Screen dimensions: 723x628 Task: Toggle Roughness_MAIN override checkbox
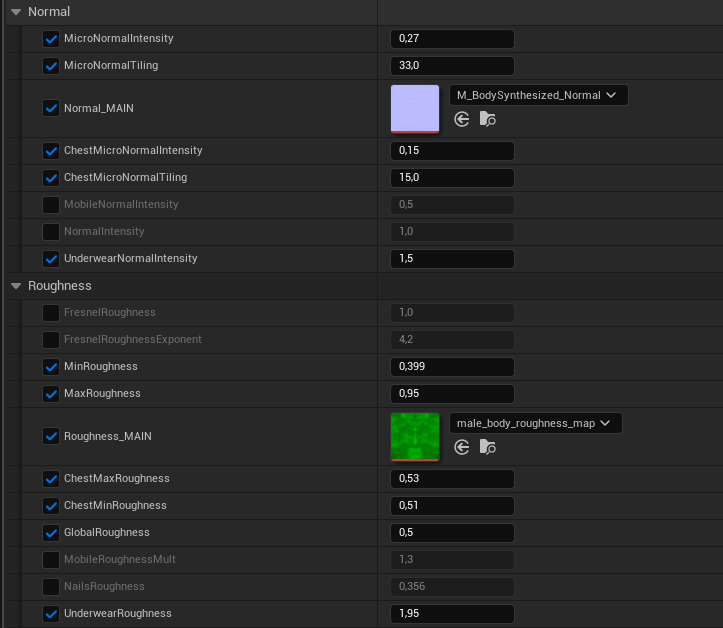pyautogui.click(x=51, y=436)
